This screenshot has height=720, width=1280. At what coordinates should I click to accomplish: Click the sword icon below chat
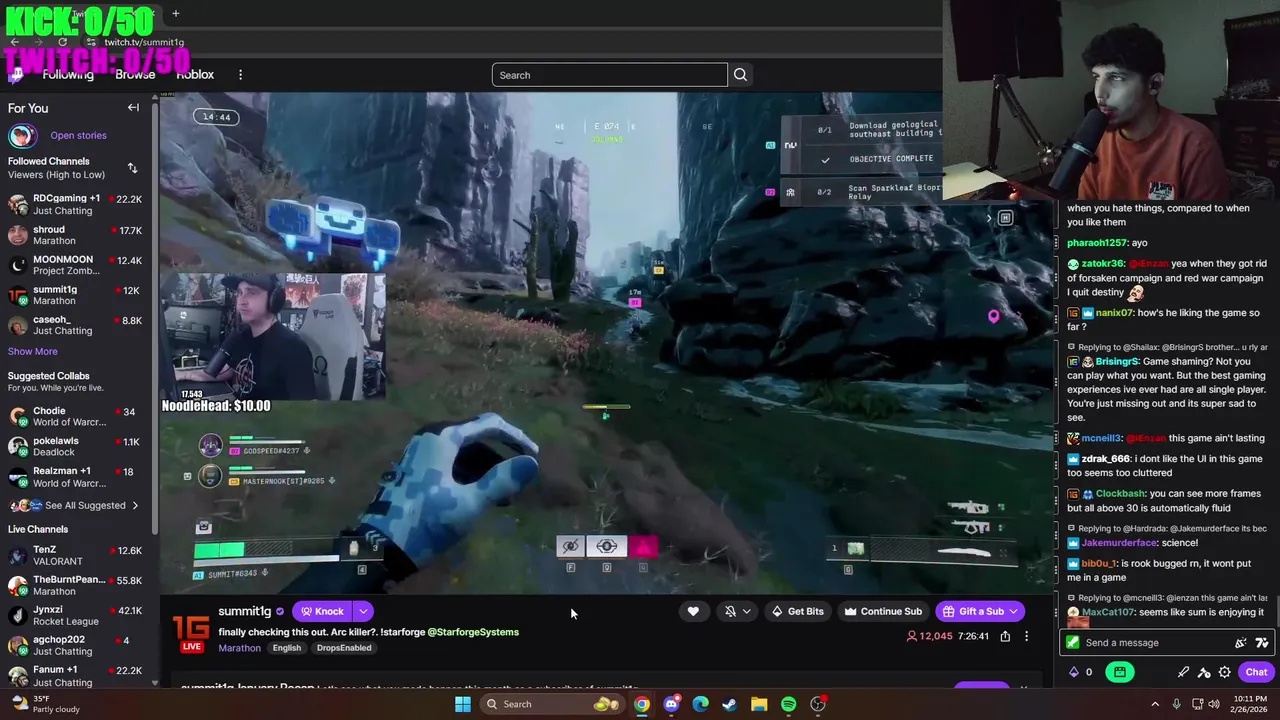point(1184,672)
